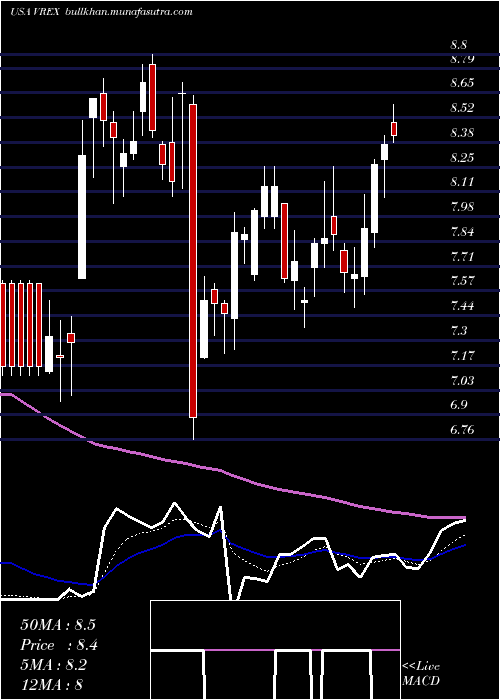Screen dimensions: 500x700
Task: Click the 7.17 price axis label
Action: pyautogui.click(x=462, y=356)
